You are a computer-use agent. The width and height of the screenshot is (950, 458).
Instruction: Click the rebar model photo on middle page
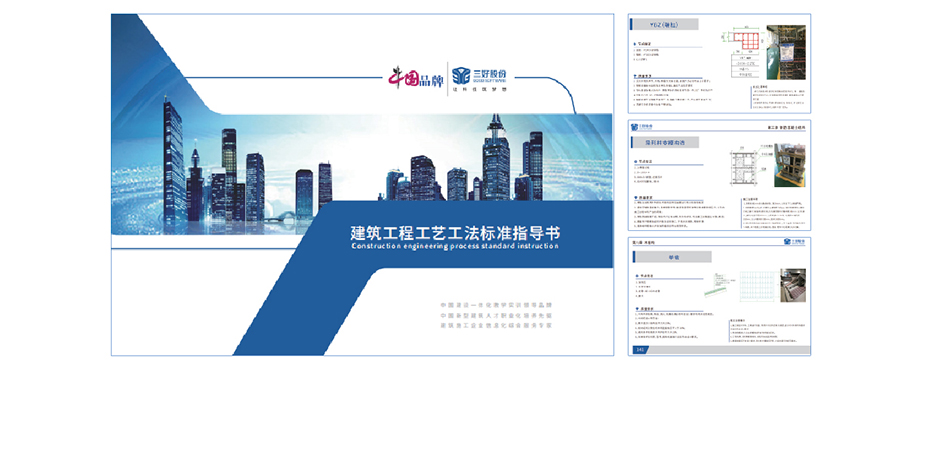[x=786, y=162]
